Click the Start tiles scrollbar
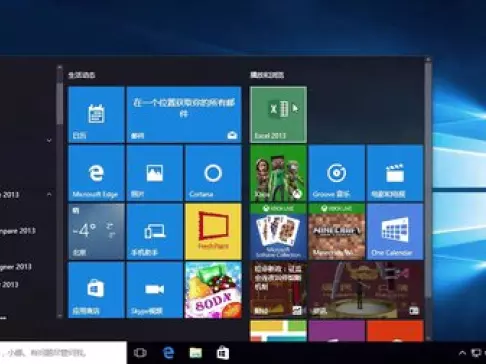Screen dimensions: 486x364 click(428, 198)
